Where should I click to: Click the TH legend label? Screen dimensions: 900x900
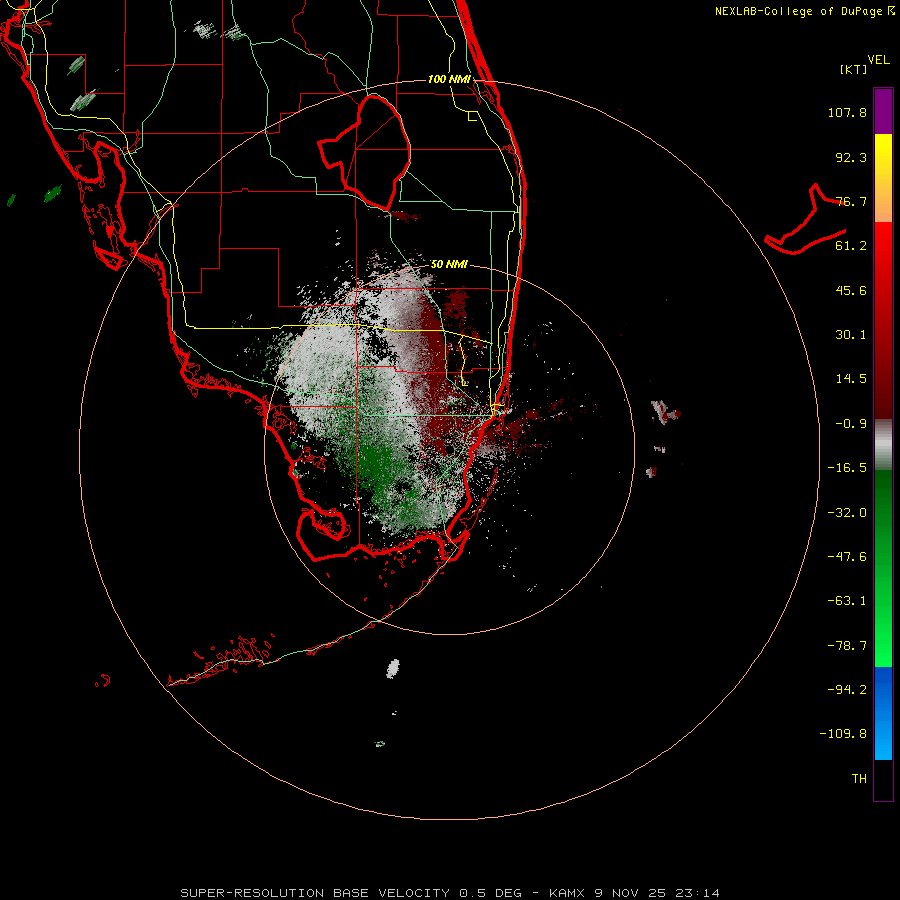coord(859,779)
